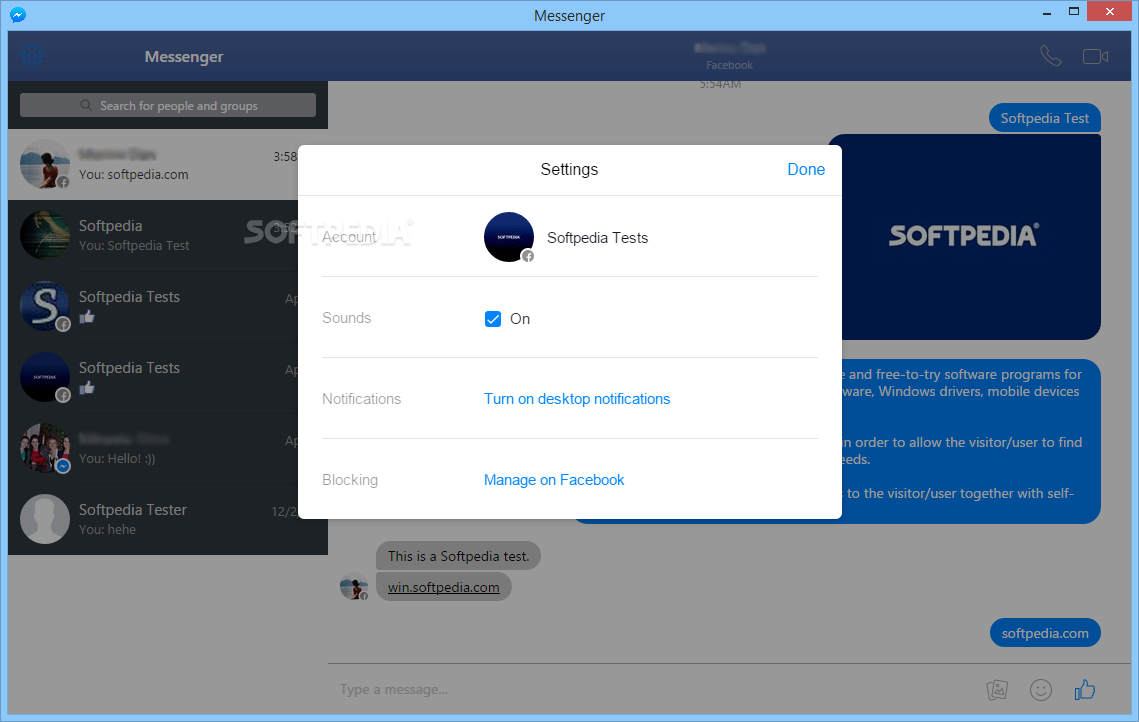
Task: Click the Facebook label under contact name
Action: [729, 65]
